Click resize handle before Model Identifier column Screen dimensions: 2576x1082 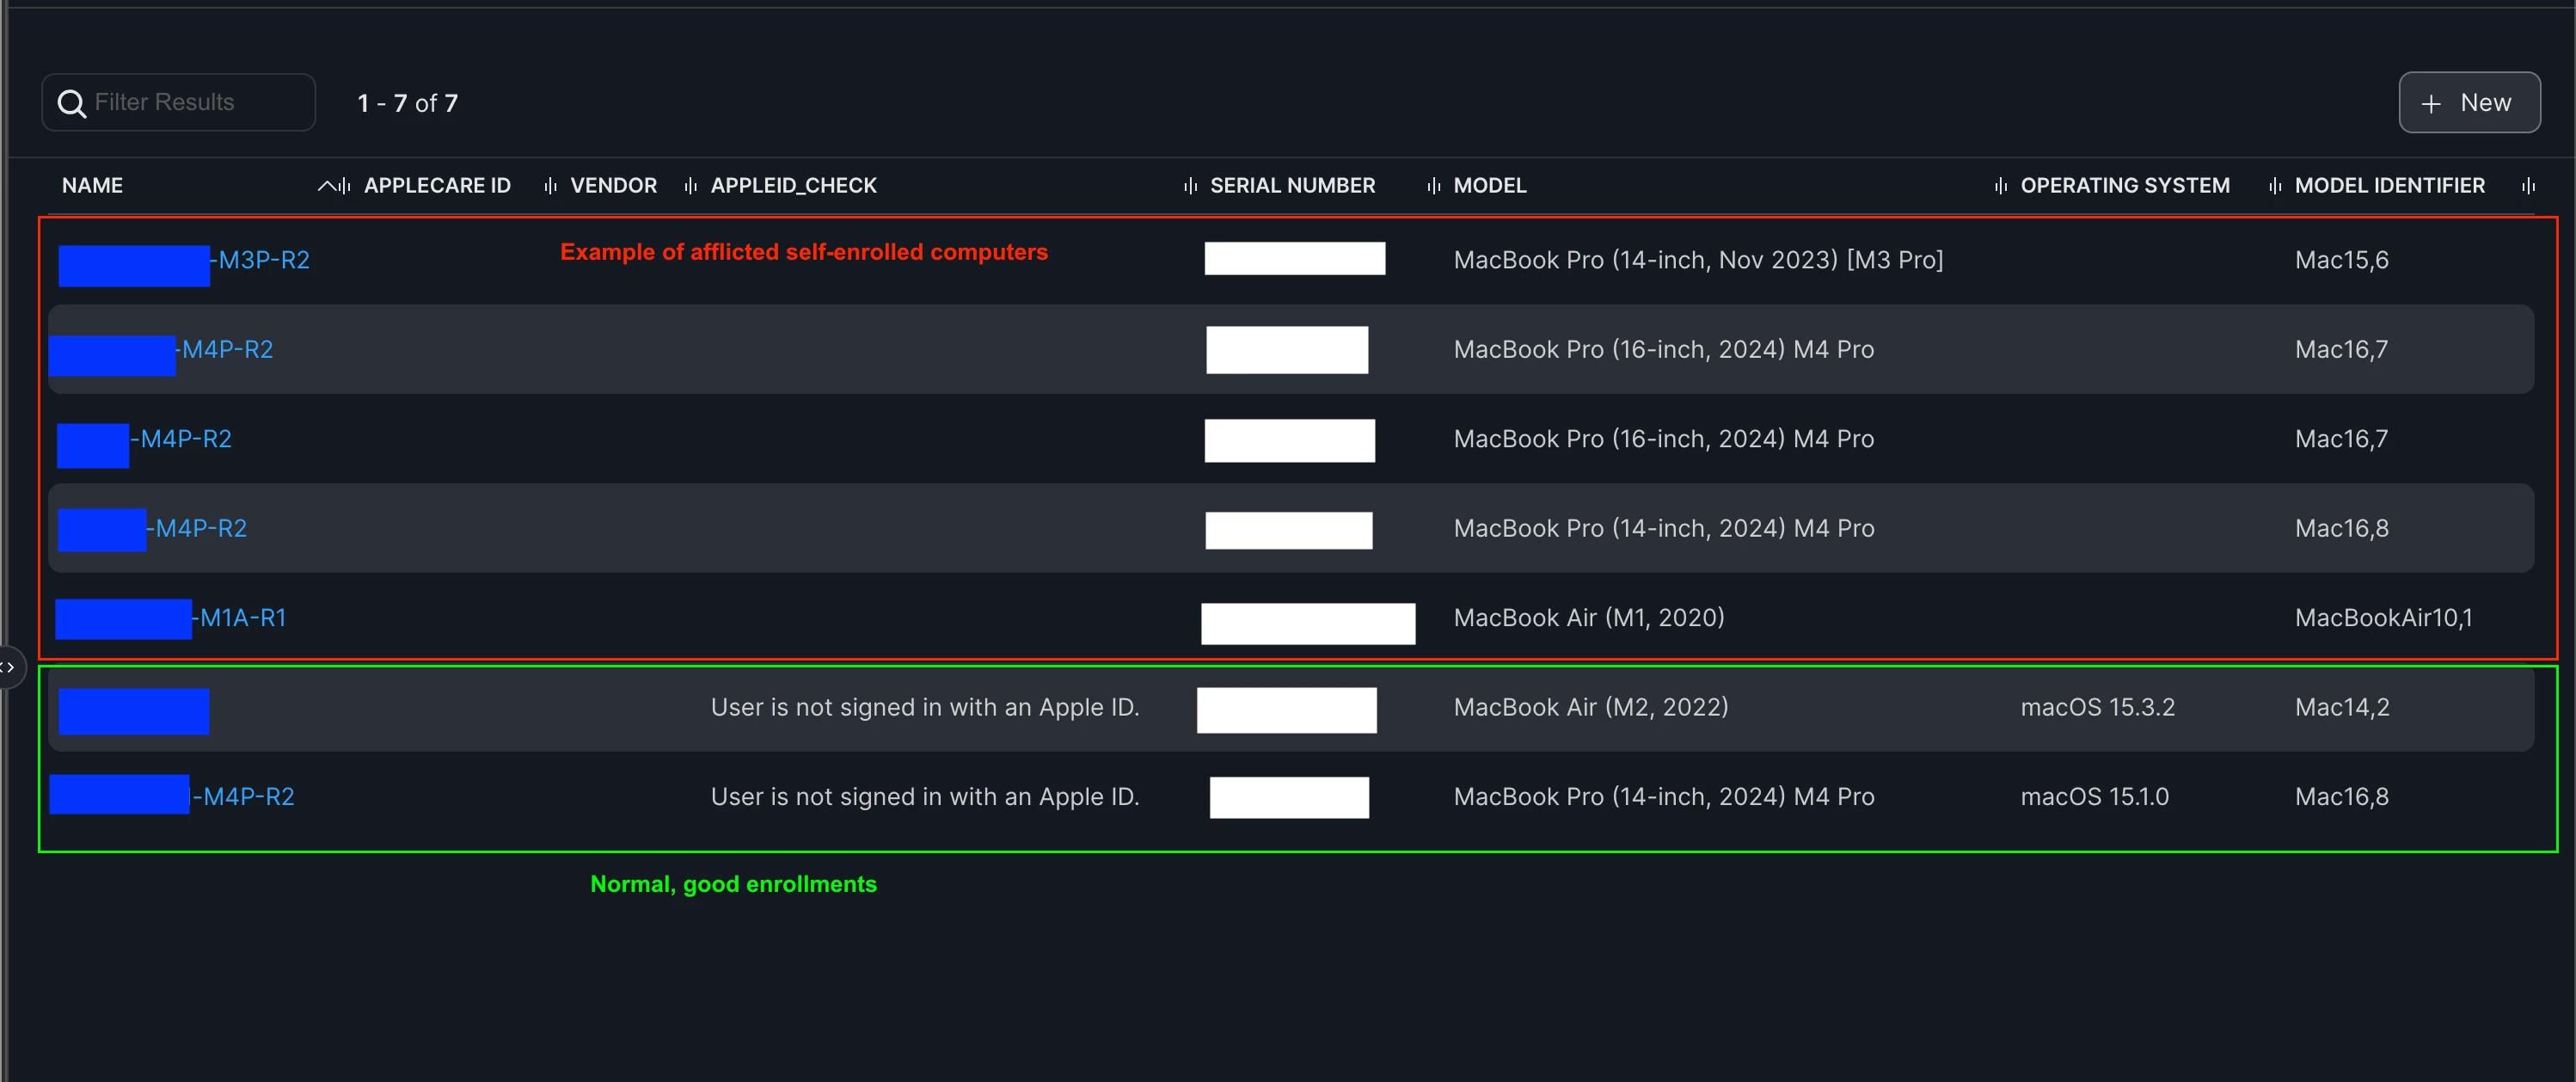tap(2275, 186)
